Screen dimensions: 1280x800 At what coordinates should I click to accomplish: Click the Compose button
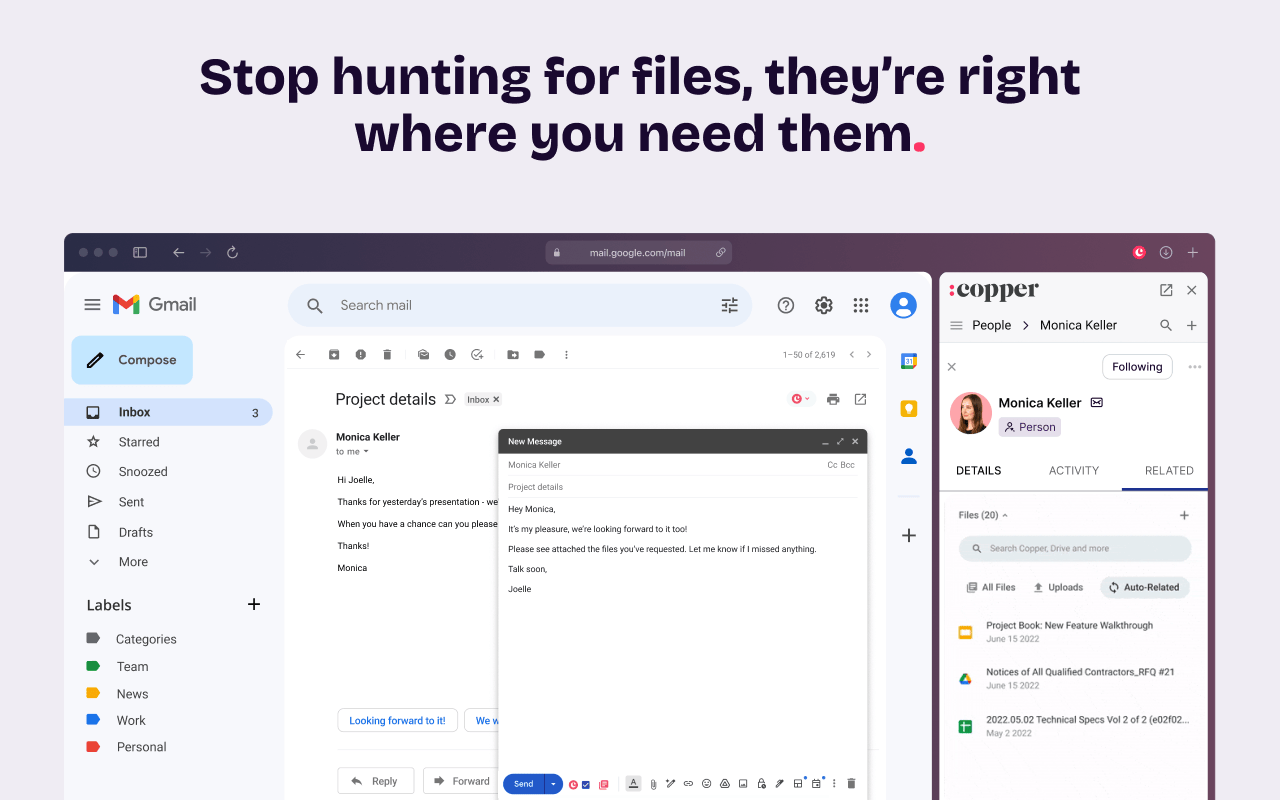pos(132,360)
